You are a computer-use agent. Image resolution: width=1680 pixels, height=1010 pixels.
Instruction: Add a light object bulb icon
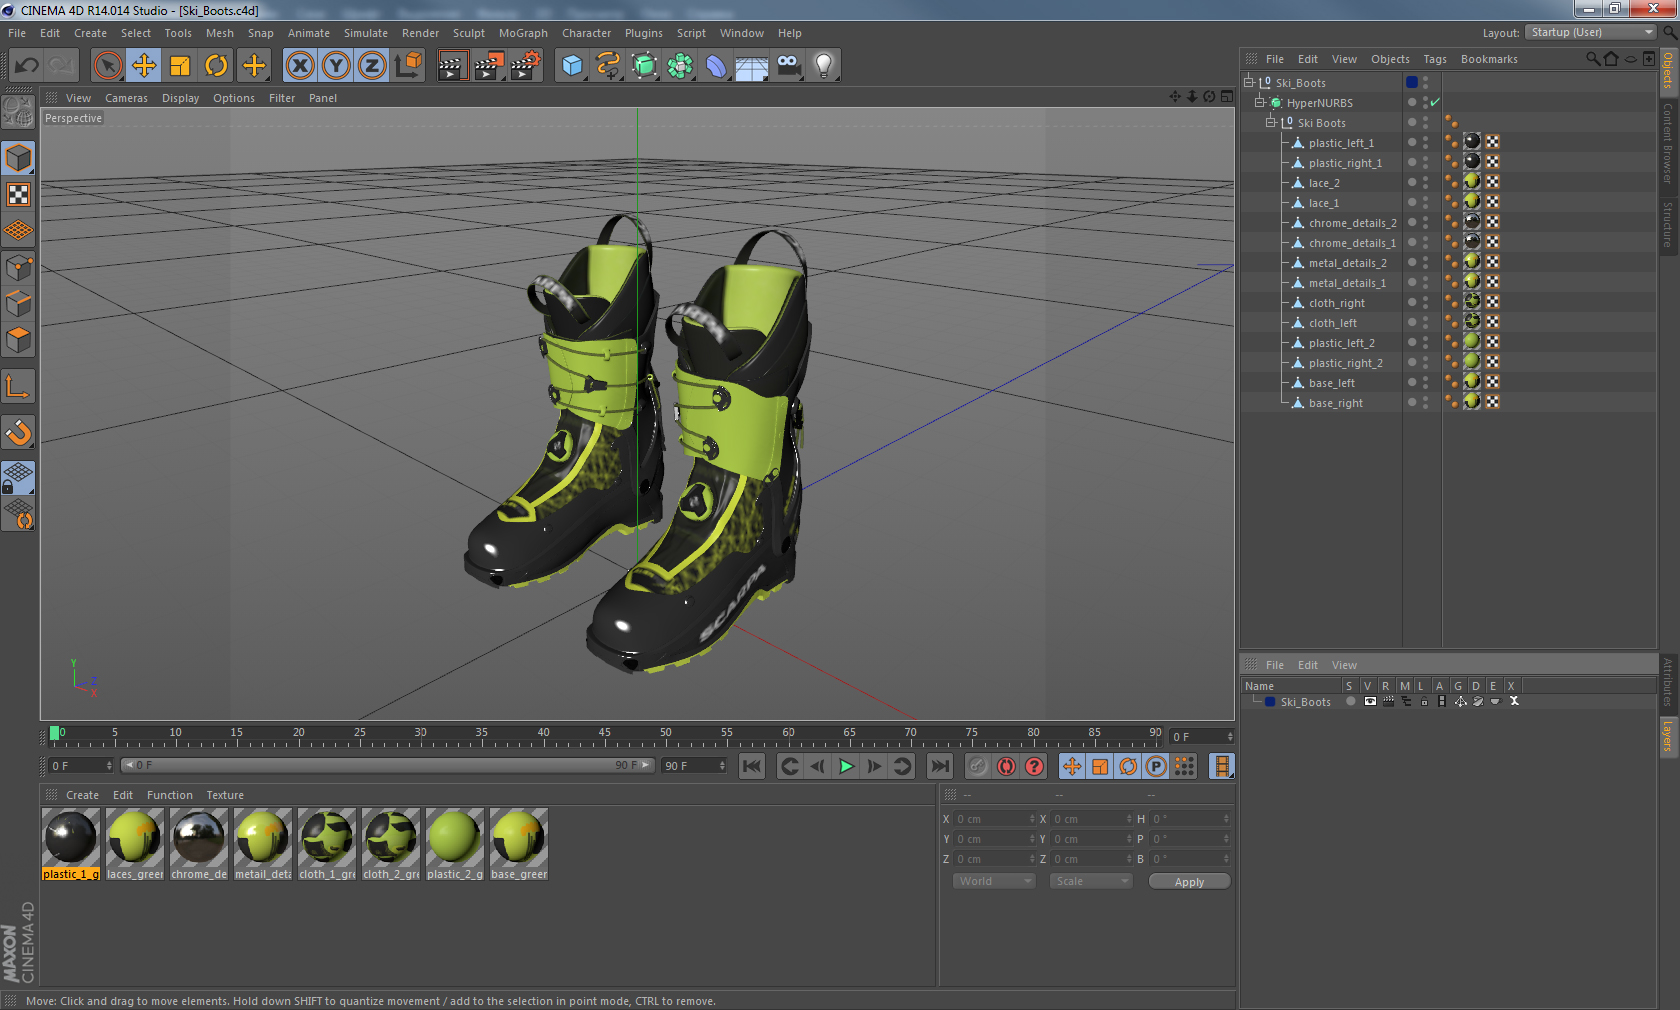click(x=824, y=66)
